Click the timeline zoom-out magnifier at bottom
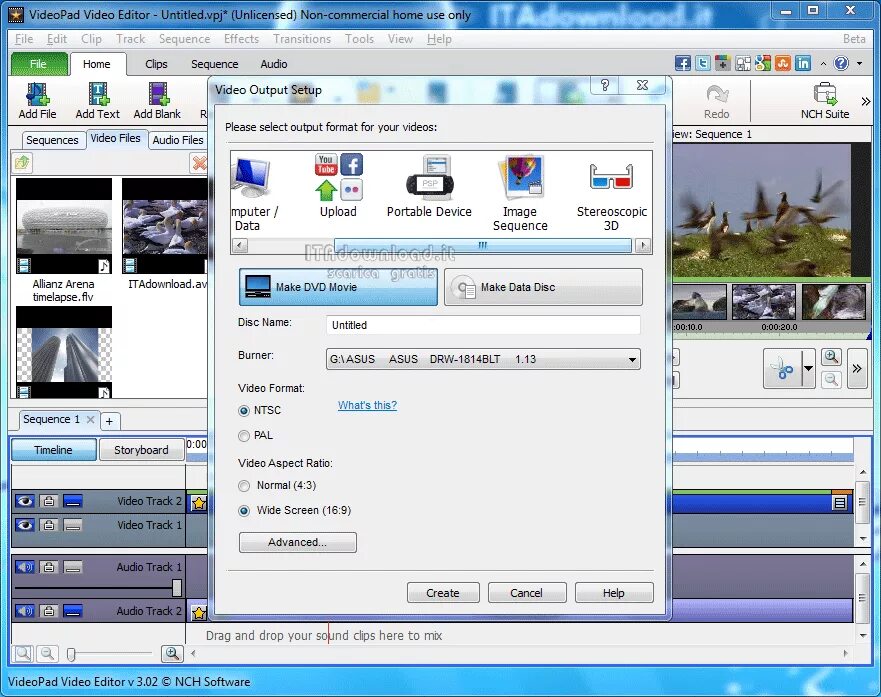Image resolution: width=881 pixels, height=697 pixels. click(x=47, y=653)
